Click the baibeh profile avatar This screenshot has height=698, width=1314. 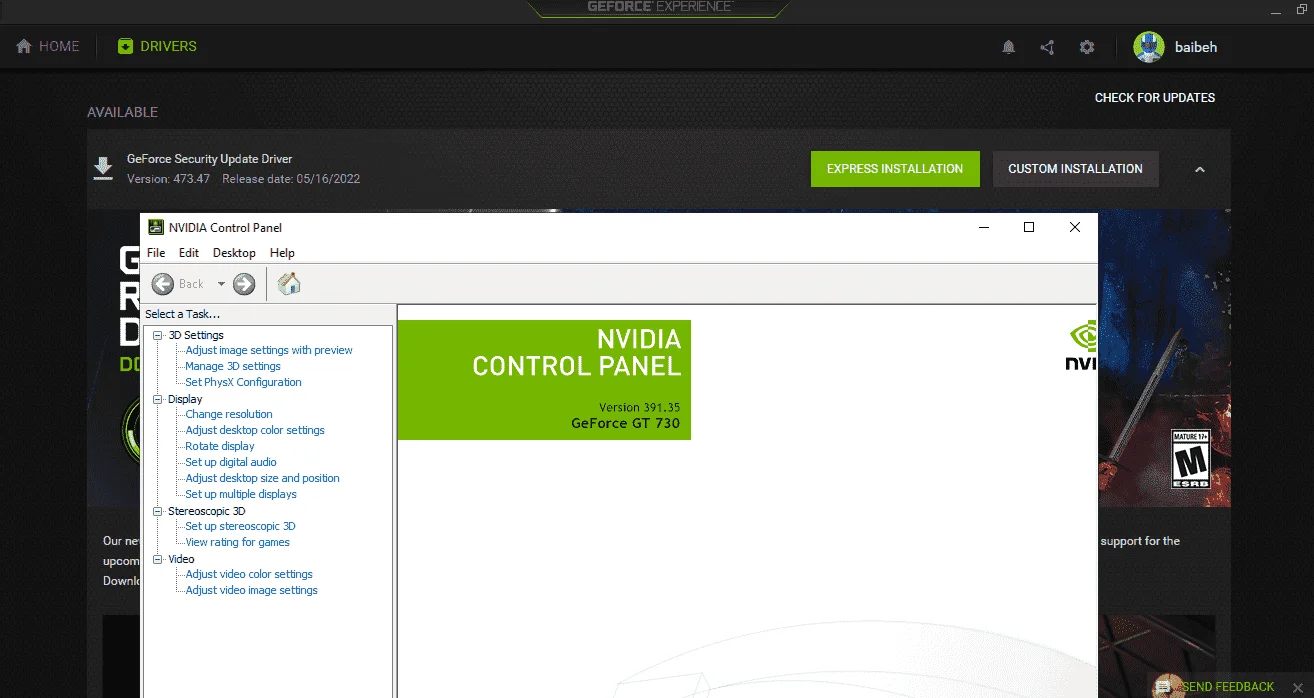1149,47
